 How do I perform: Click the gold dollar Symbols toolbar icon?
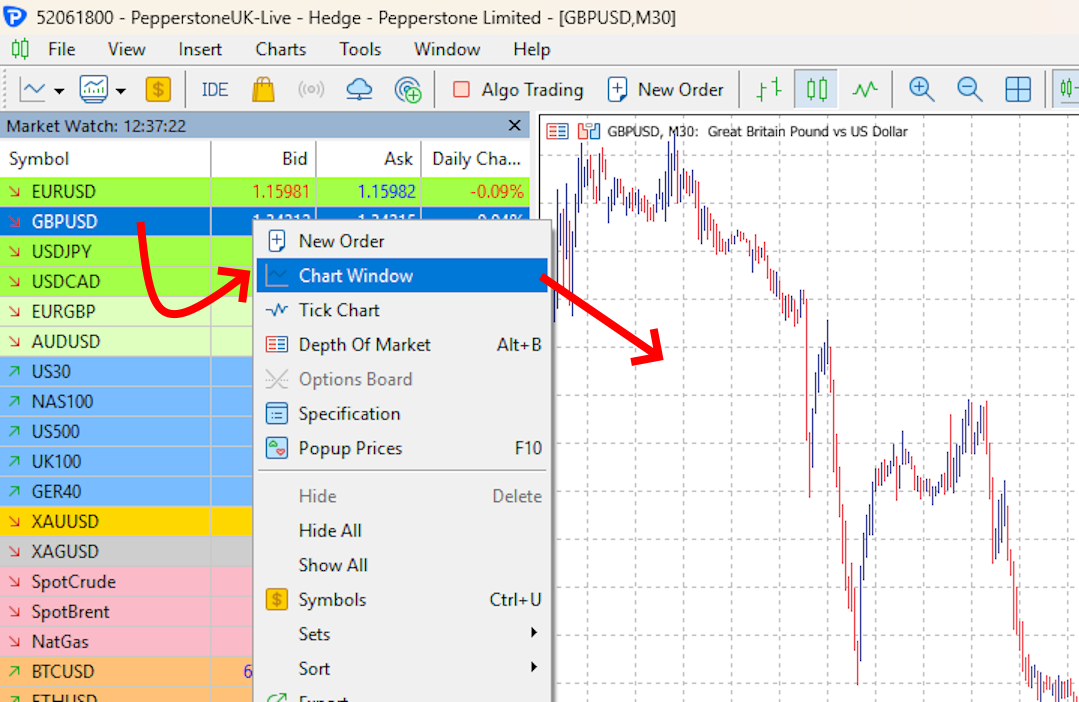click(158, 89)
